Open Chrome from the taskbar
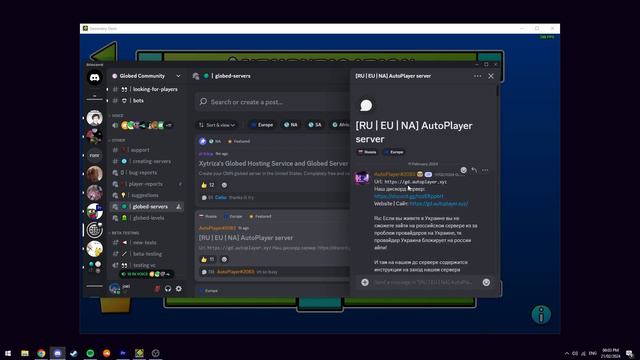The height and width of the screenshot is (360, 640). click(41, 353)
